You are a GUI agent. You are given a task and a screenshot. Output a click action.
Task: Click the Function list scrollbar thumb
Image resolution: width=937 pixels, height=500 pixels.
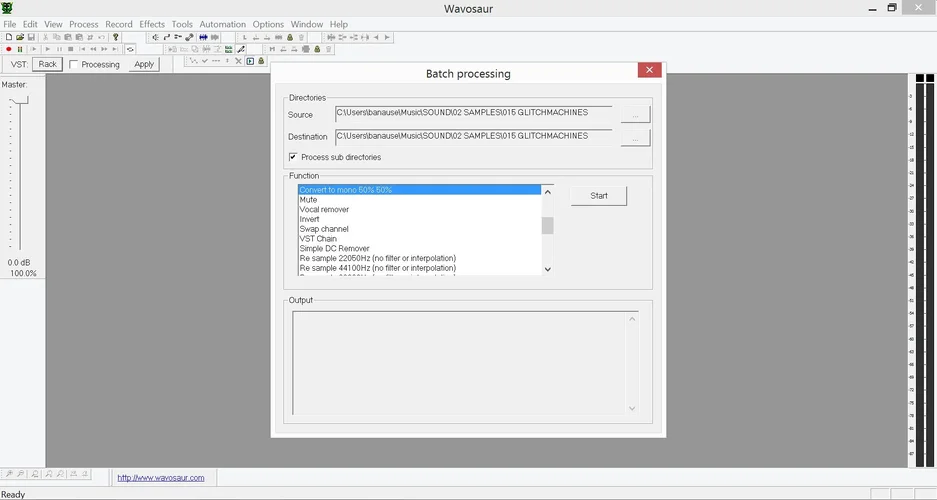(x=547, y=225)
